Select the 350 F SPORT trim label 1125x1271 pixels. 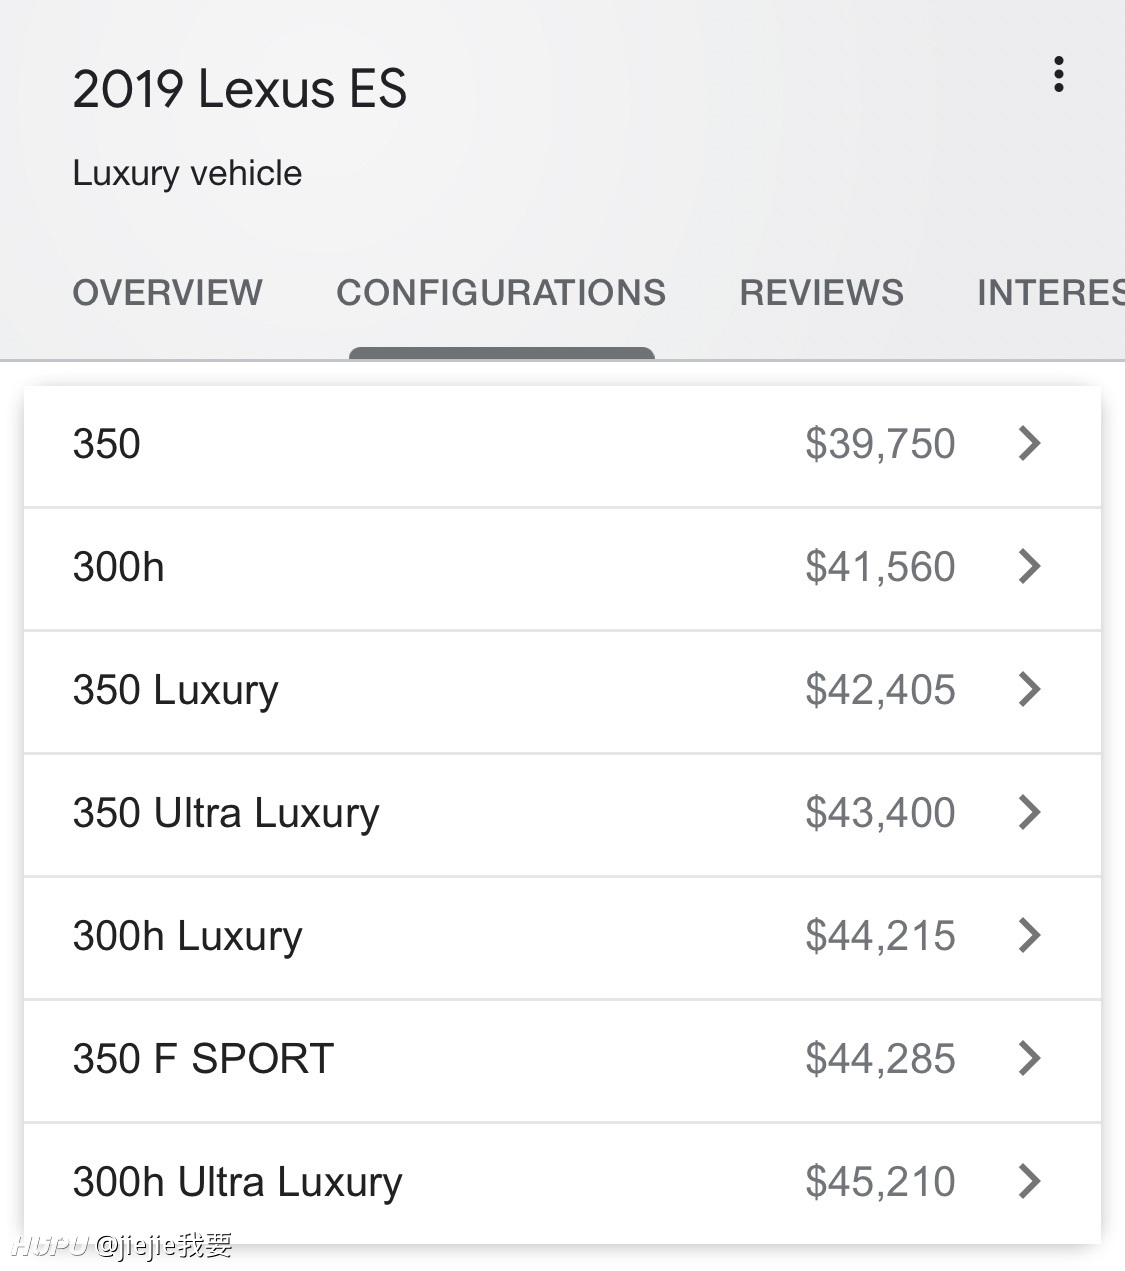[x=203, y=1059]
